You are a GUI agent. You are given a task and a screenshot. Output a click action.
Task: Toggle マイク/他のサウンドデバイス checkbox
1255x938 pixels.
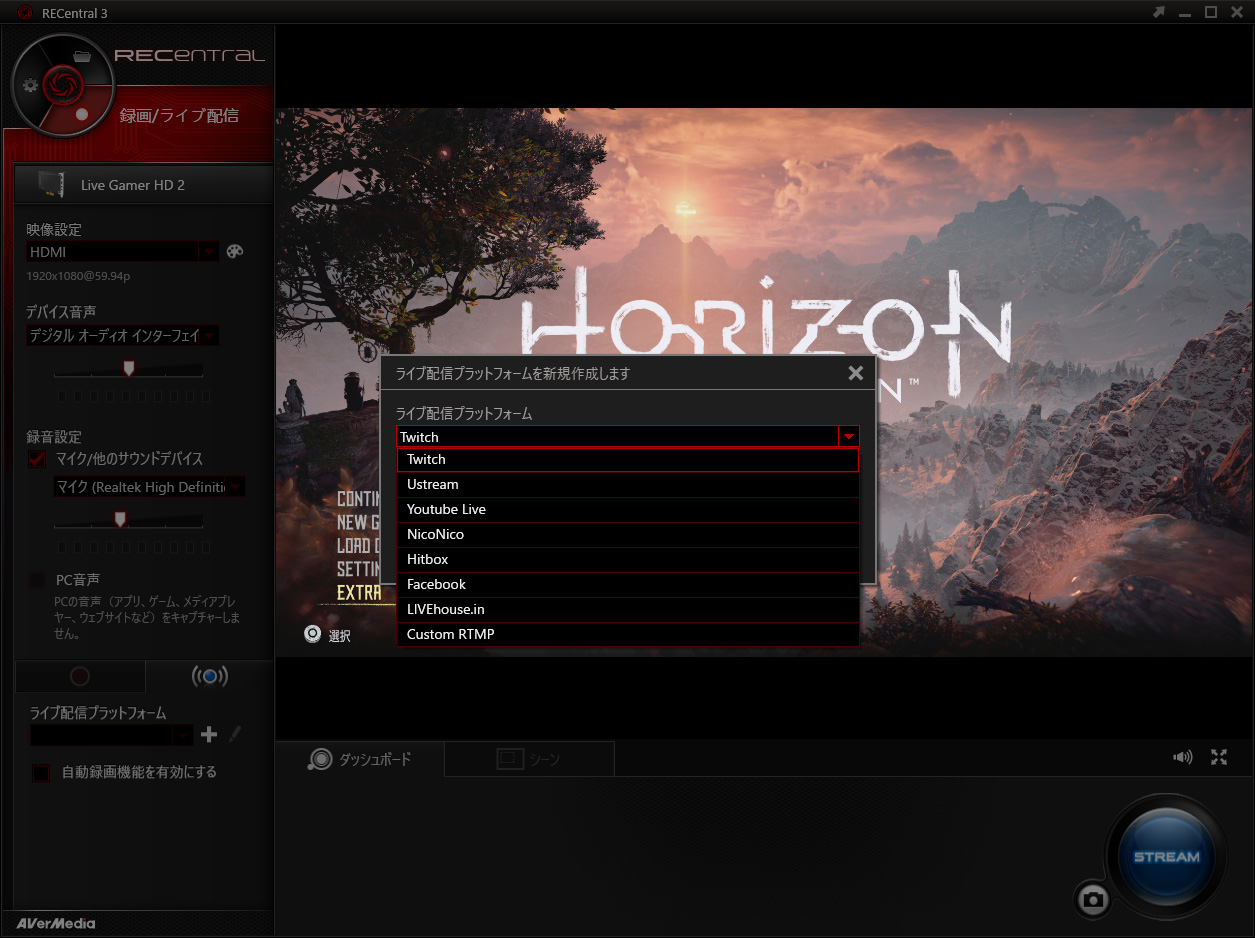(x=37, y=459)
